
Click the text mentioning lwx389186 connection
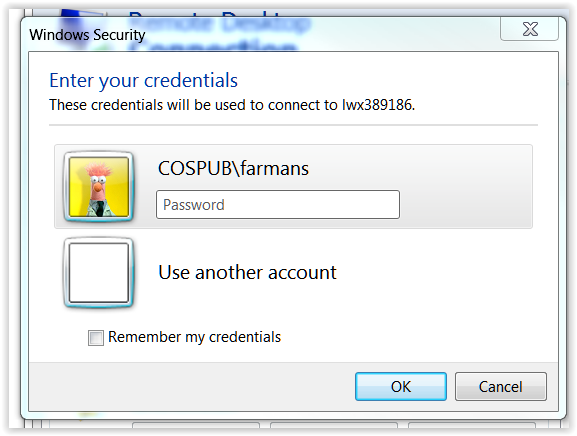232,105
